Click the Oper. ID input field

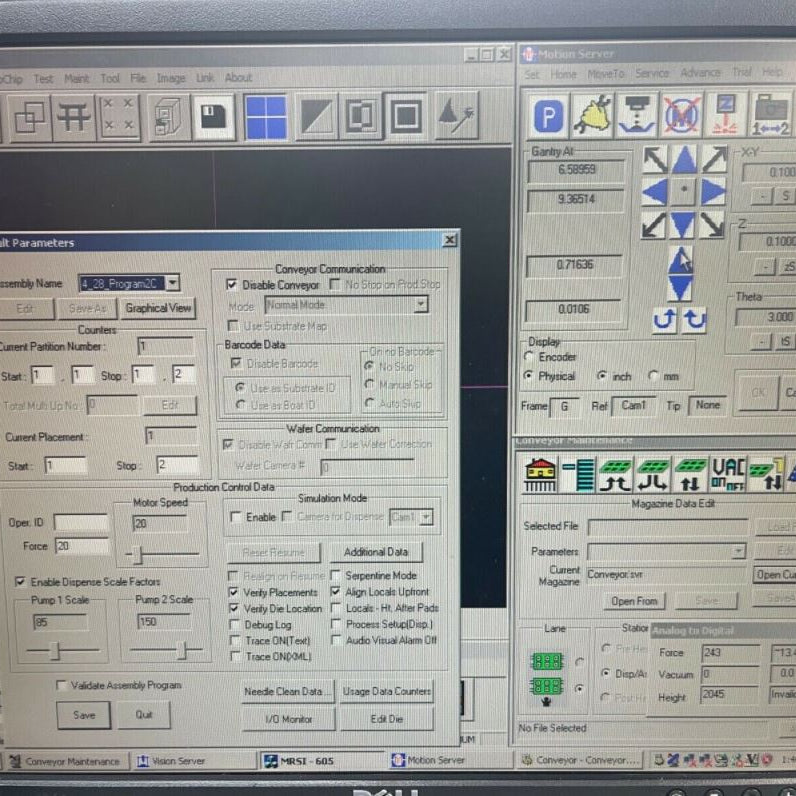click(81, 522)
